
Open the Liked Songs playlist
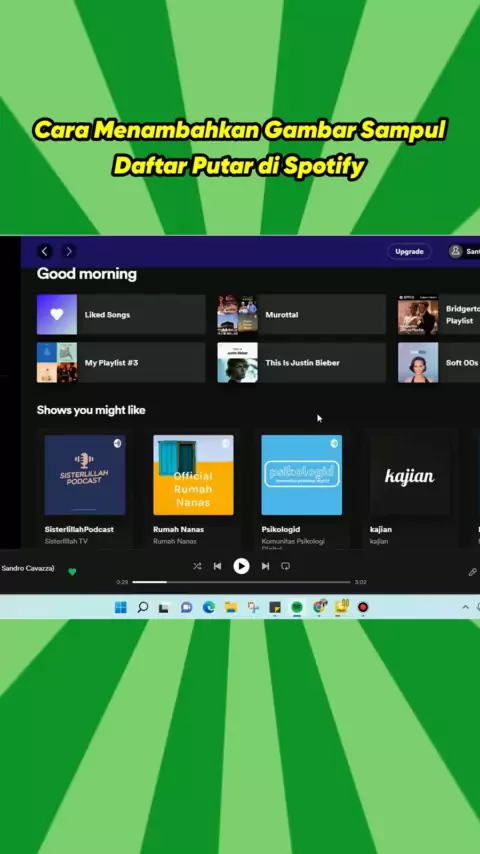[x=121, y=314]
